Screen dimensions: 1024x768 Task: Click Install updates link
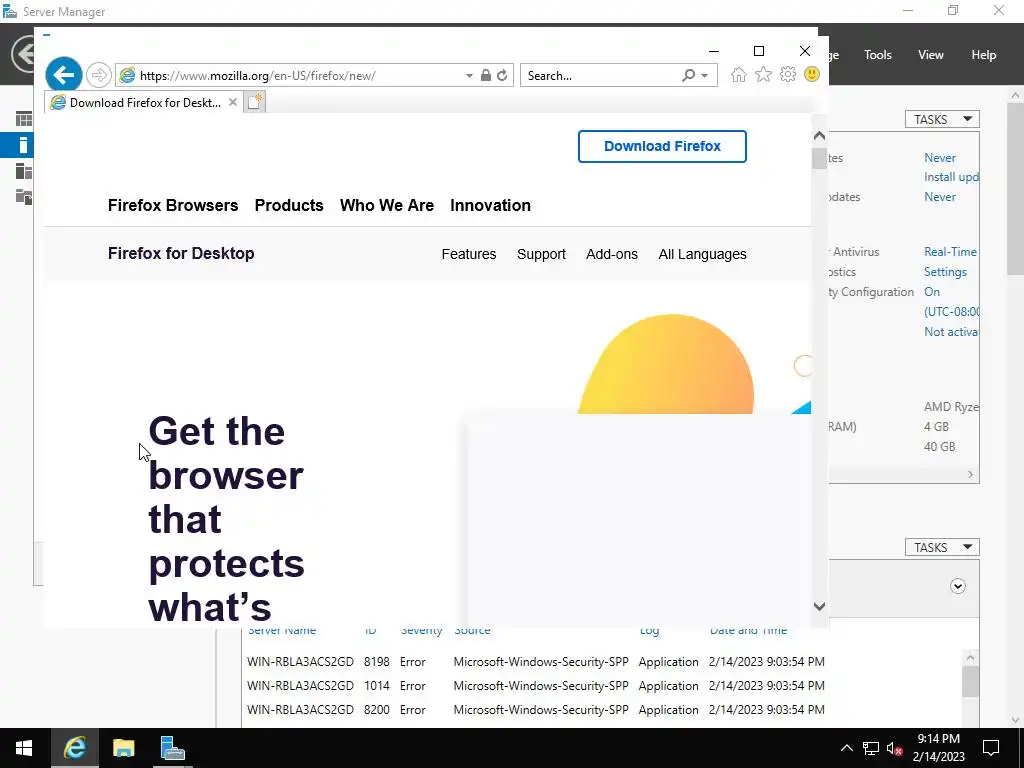tap(951, 177)
